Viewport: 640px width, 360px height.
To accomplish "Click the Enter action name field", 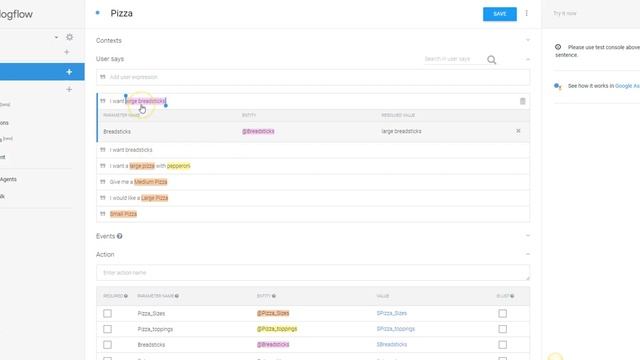I will [313, 273].
